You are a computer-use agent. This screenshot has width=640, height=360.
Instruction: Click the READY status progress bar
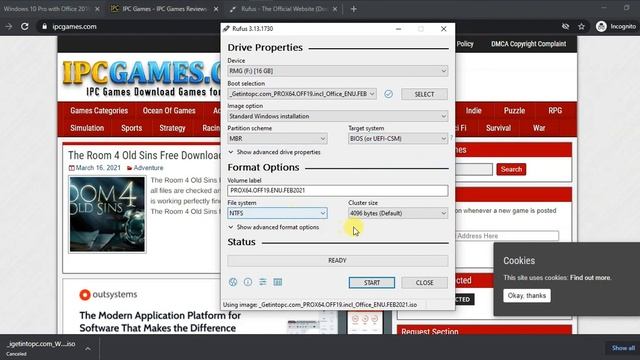point(338,260)
